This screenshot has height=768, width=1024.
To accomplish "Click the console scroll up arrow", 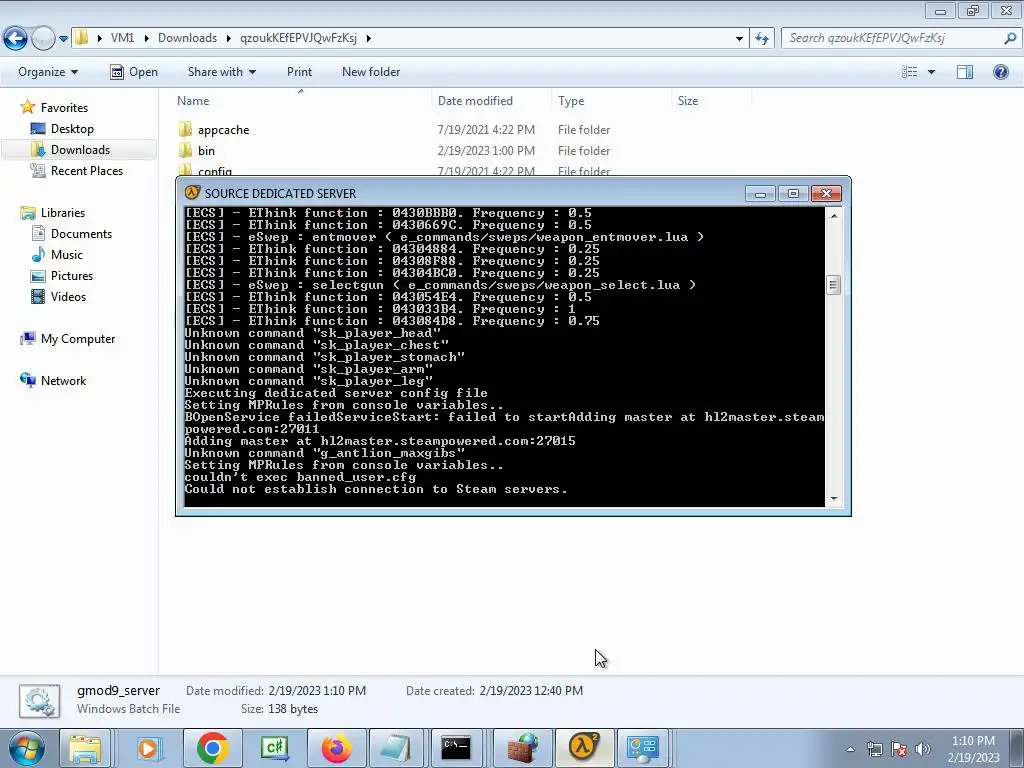I will 834,215.
